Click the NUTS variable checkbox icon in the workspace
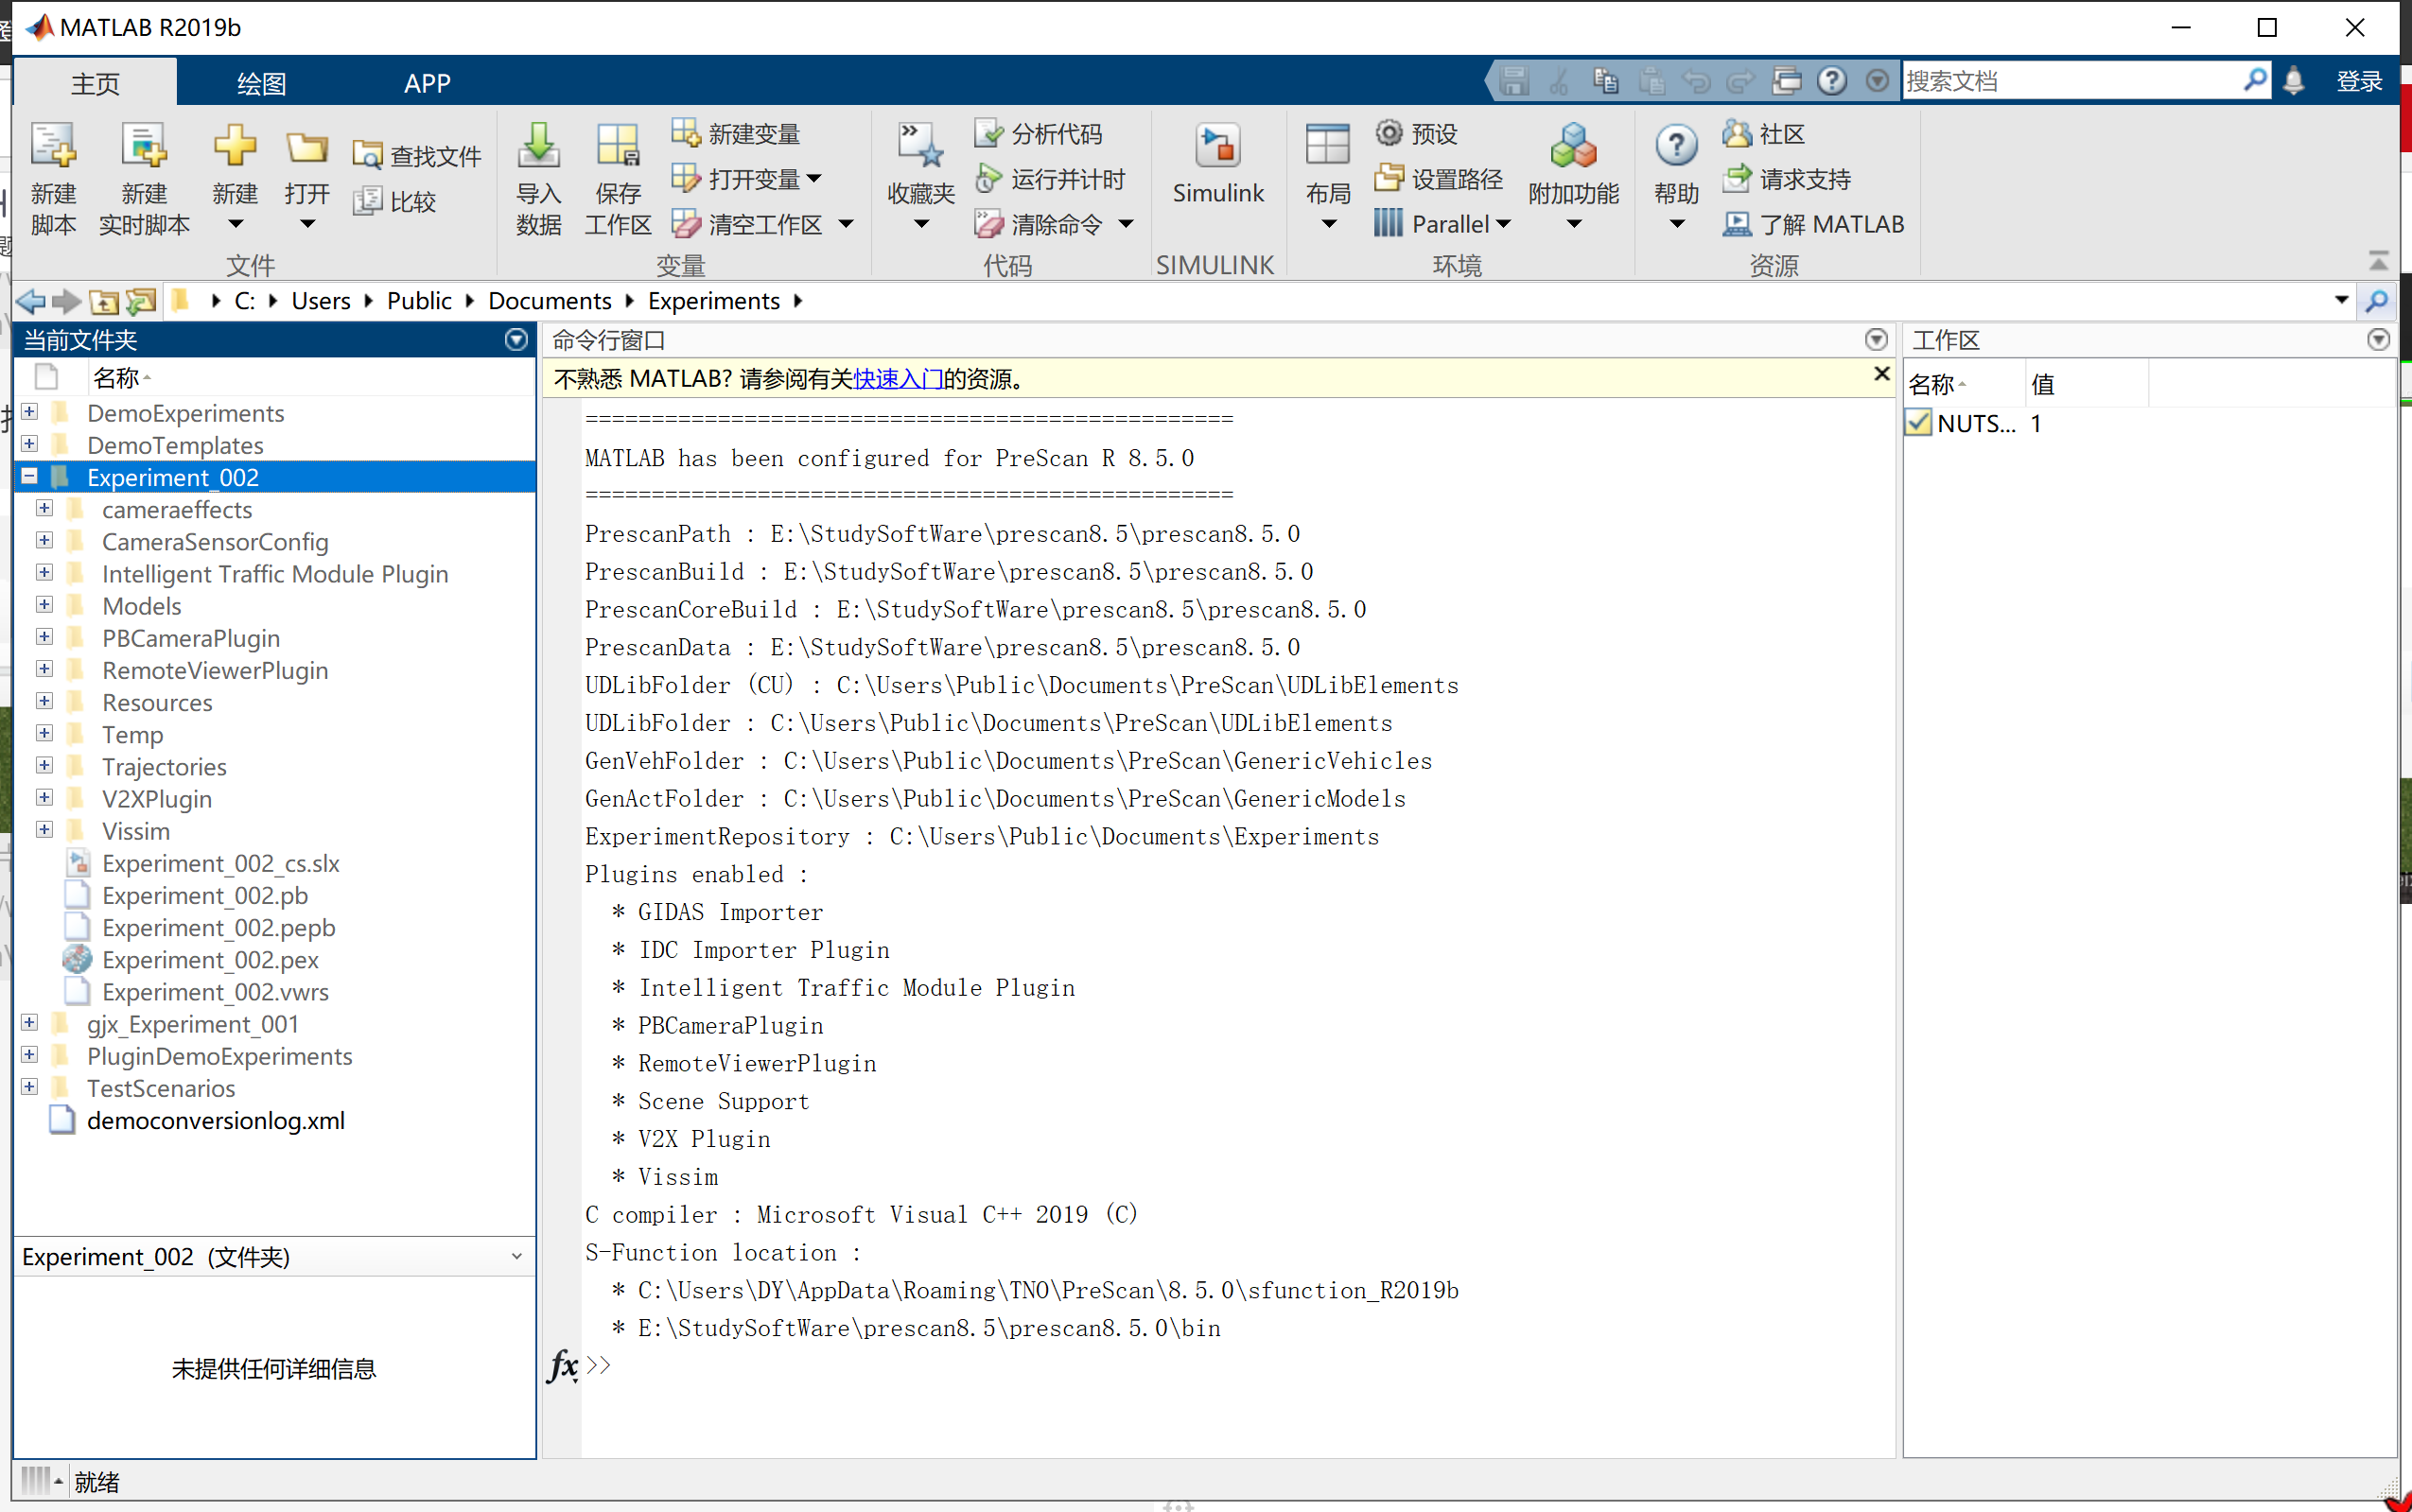Screen dimensions: 2412x1512 pos(1918,423)
